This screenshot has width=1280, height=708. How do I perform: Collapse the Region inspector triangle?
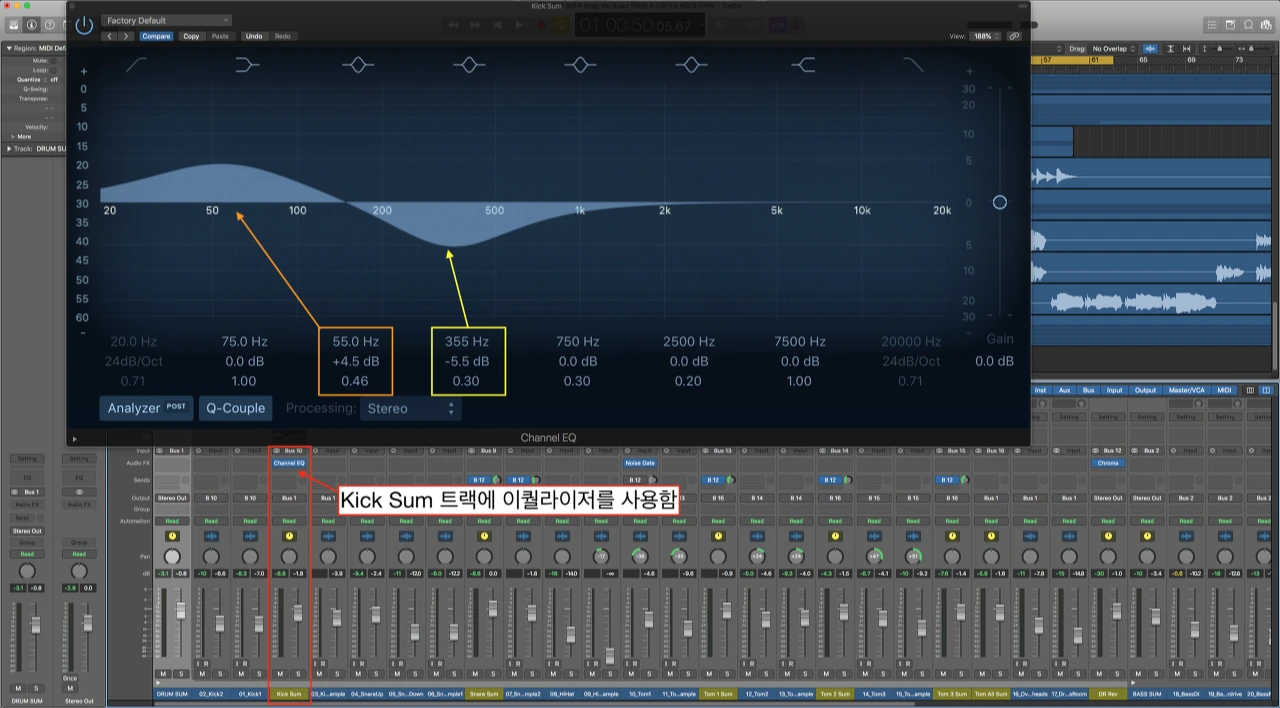tap(9, 48)
